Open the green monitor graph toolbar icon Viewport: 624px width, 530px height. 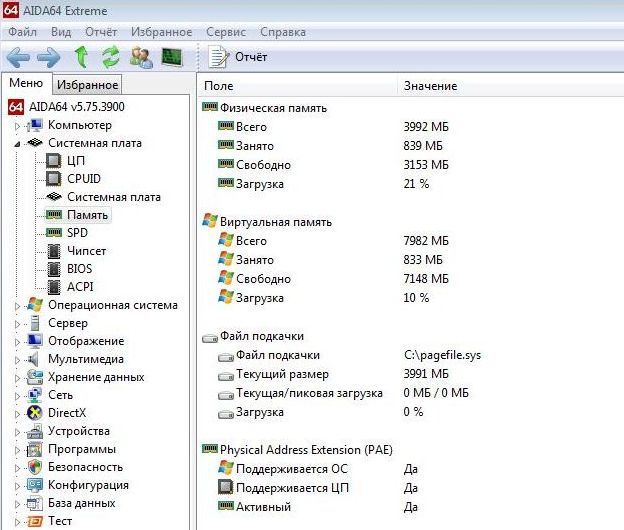coord(172,57)
